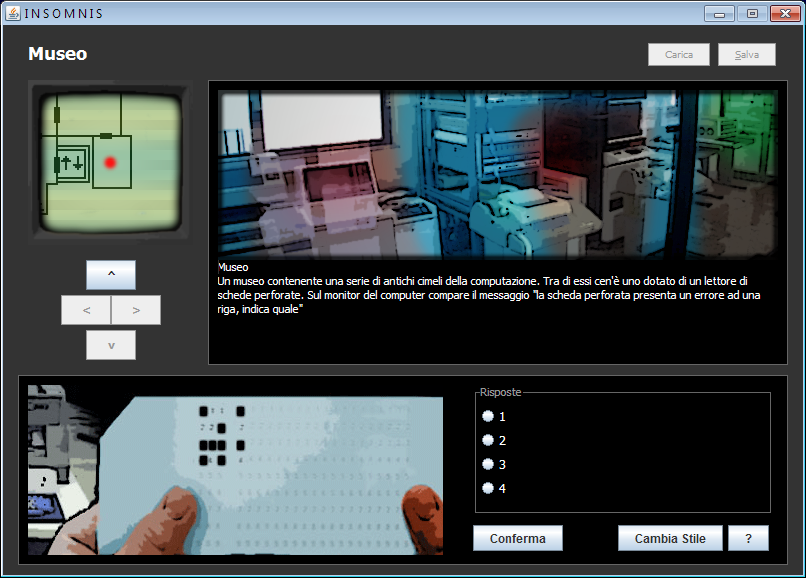Save the game with Salva
Screen dimensions: 806x578
(x=746, y=55)
